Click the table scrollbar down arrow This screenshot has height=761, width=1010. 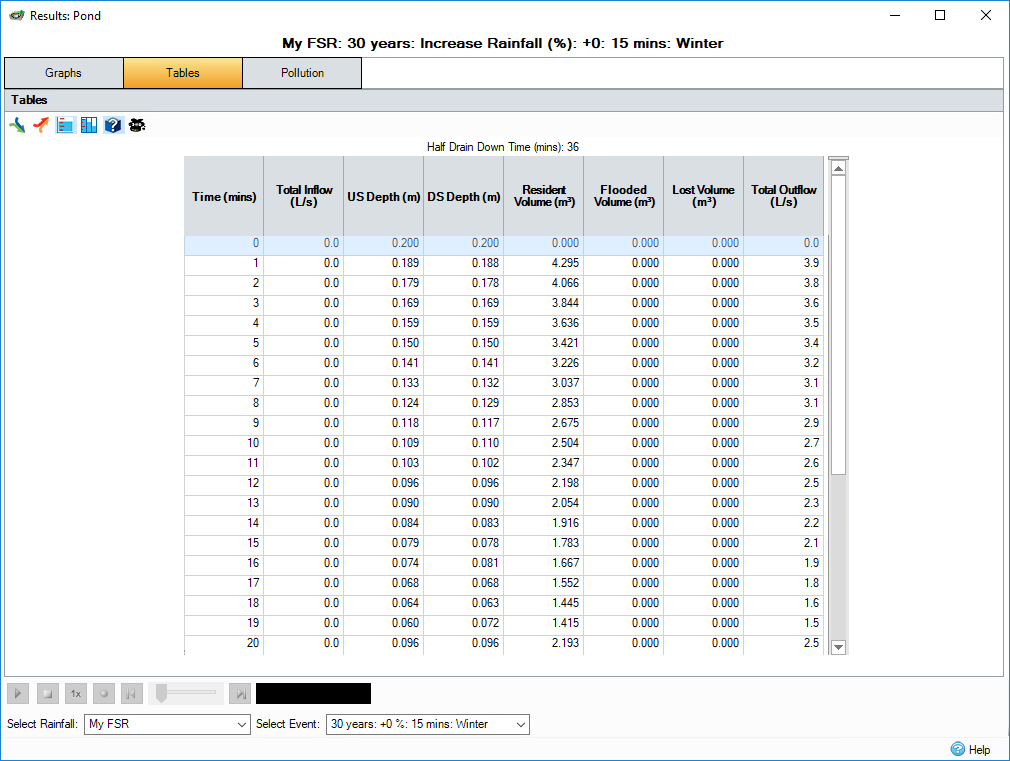(x=838, y=647)
